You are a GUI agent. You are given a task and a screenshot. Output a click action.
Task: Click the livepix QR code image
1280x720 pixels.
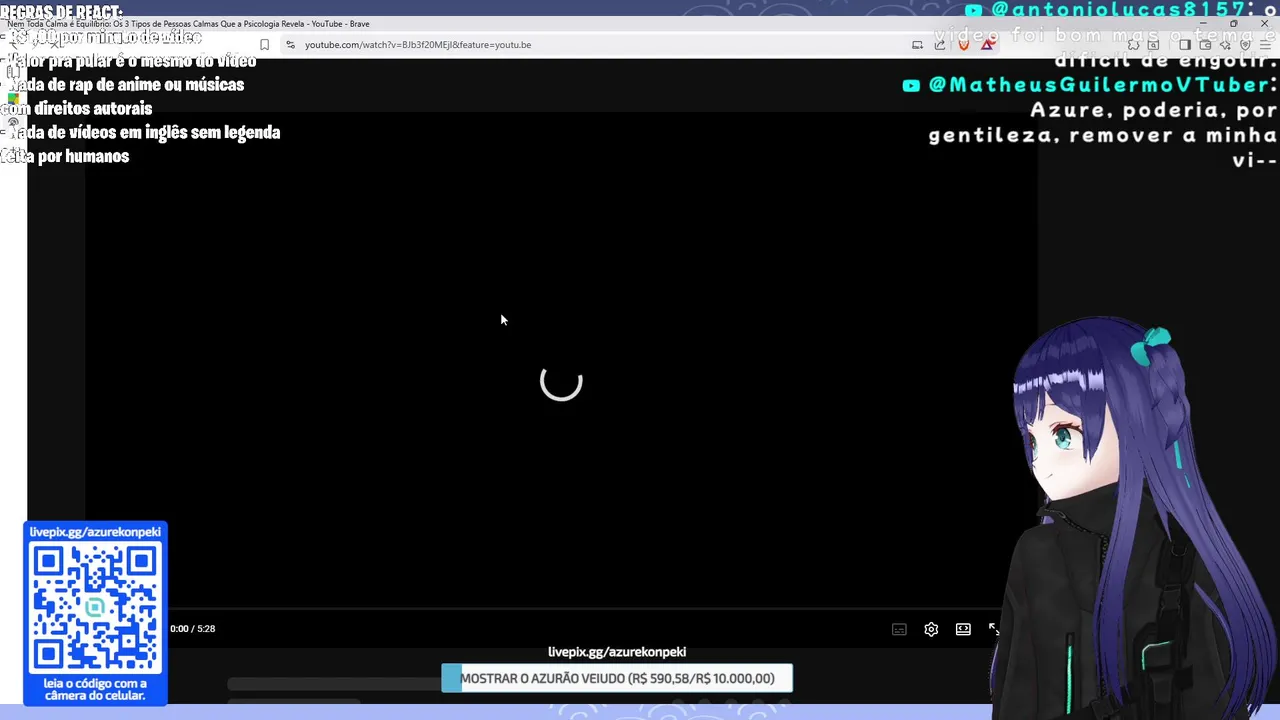coord(95,608)
